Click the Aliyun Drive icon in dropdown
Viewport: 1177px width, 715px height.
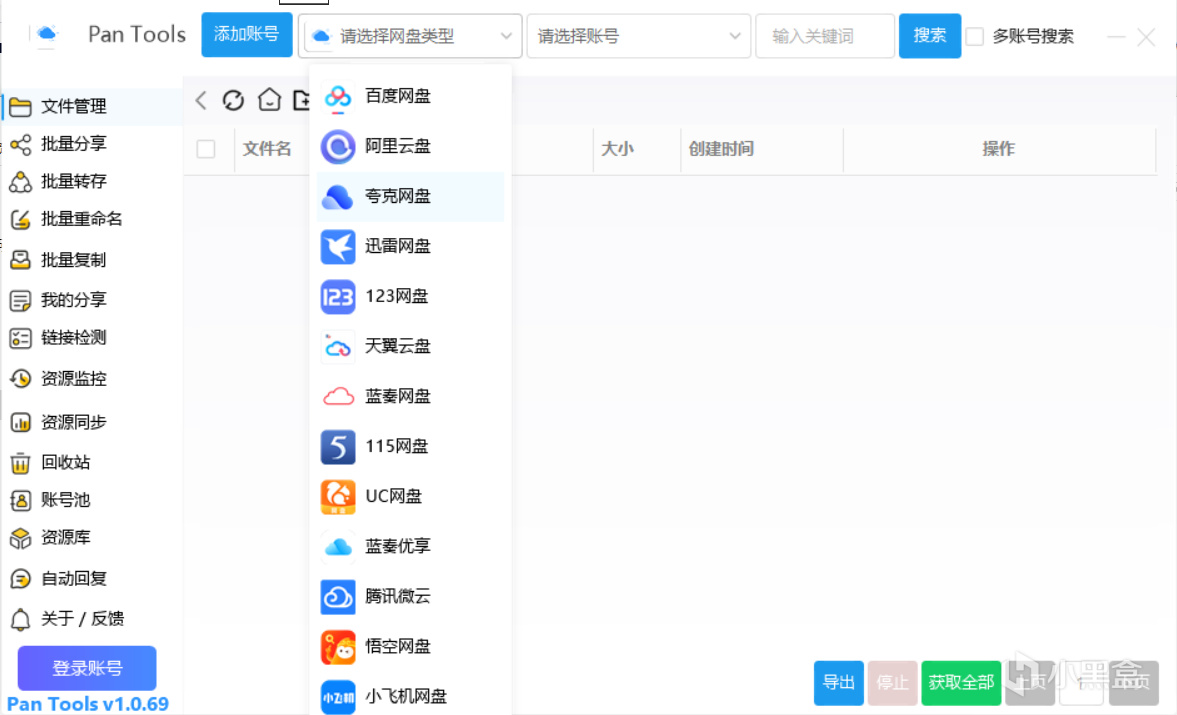click(338, 146)
